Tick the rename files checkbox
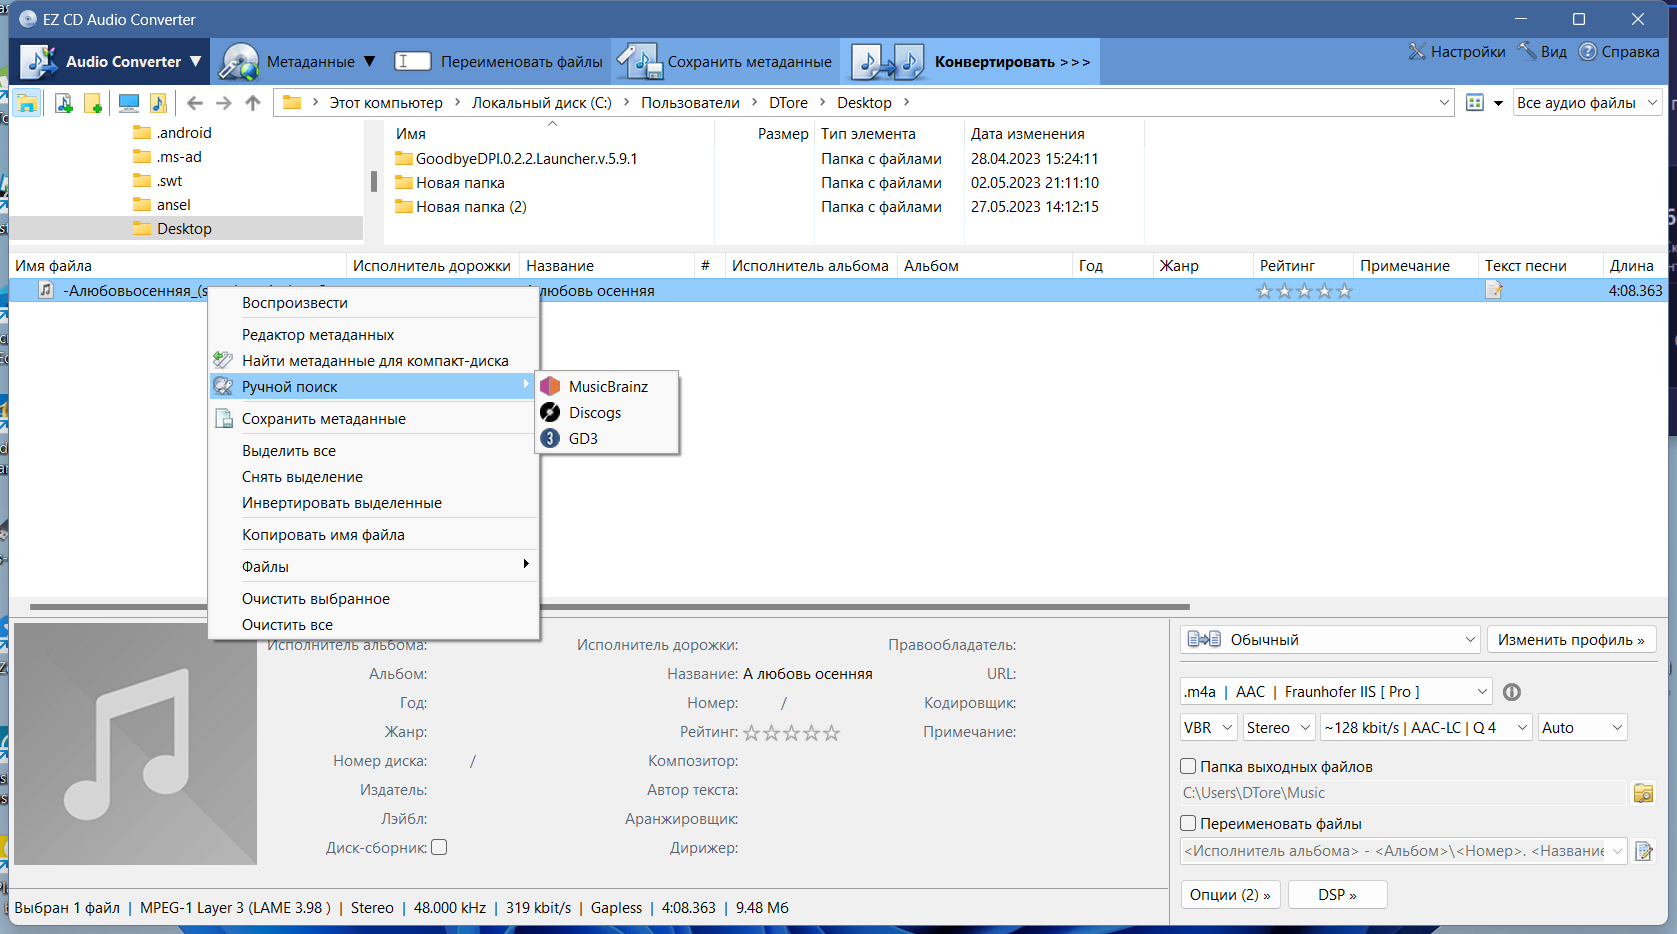The image size is (1677, 934). coord(1188,824)
